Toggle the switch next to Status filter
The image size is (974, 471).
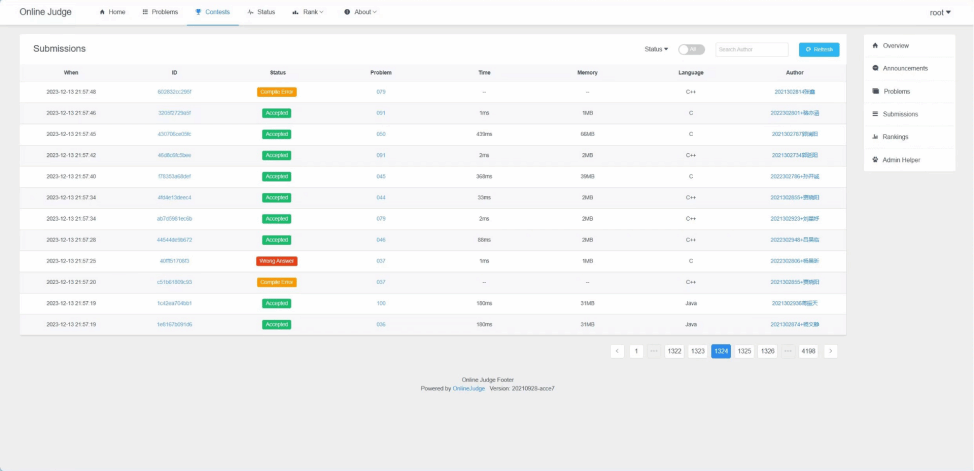691,49
